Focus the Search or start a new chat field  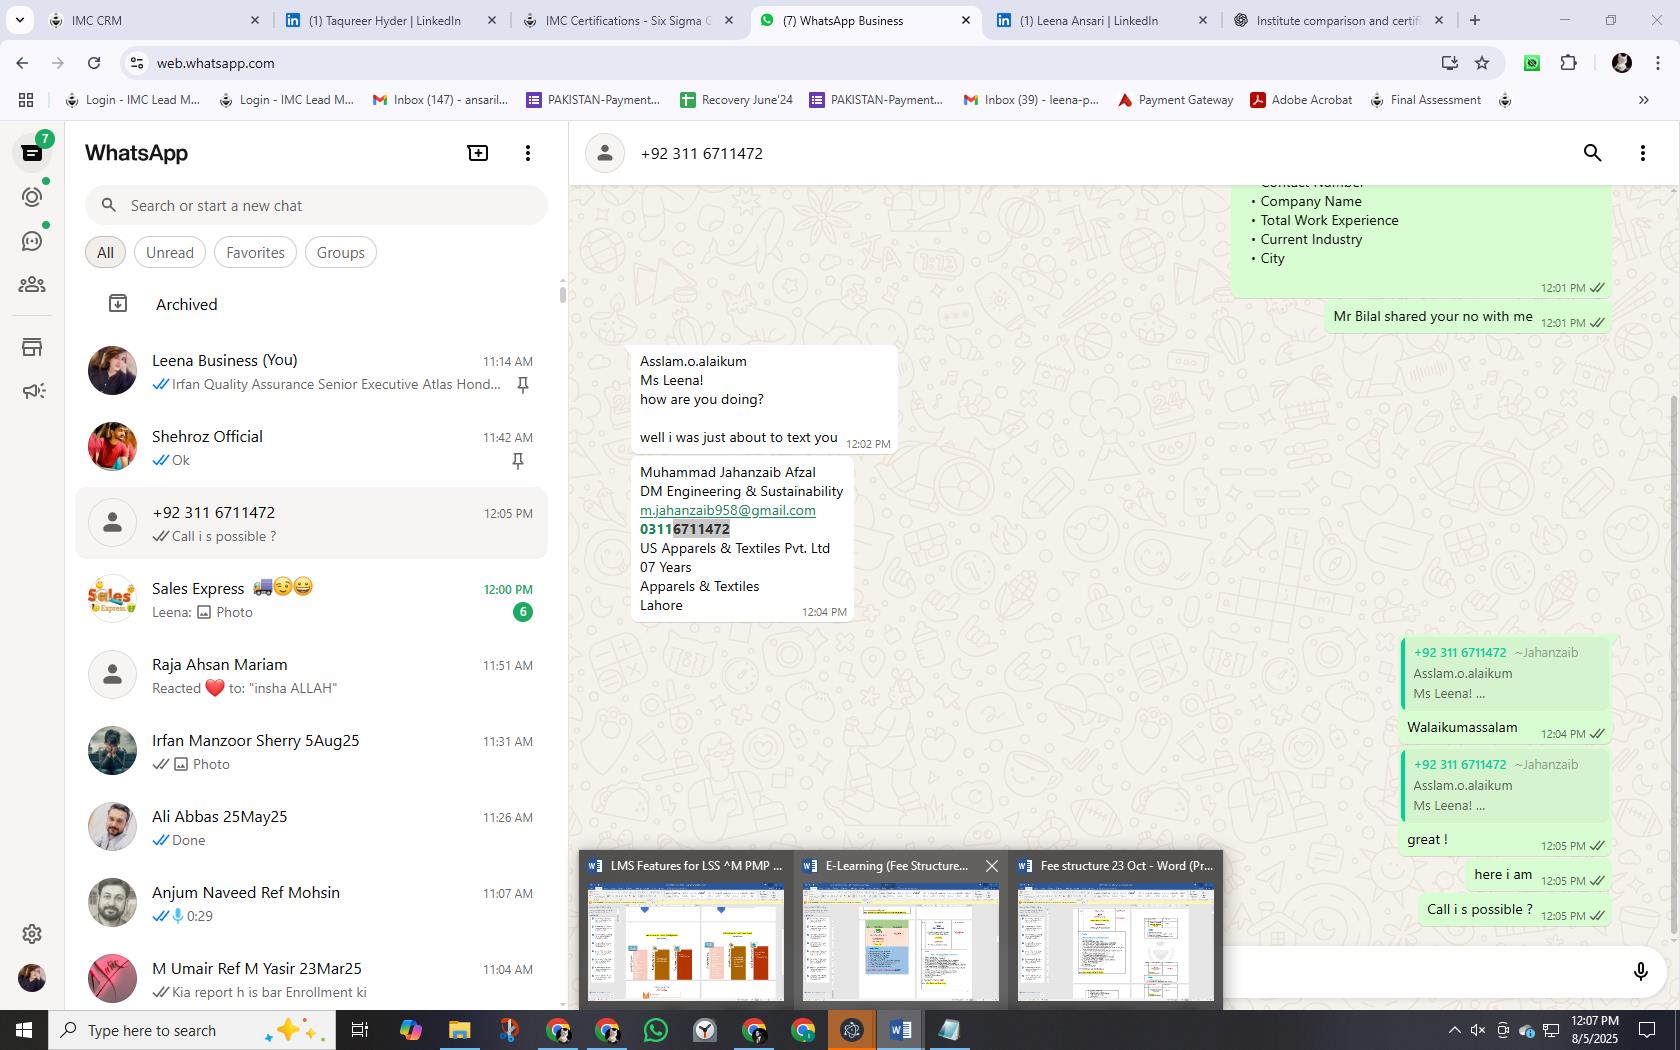316,205
